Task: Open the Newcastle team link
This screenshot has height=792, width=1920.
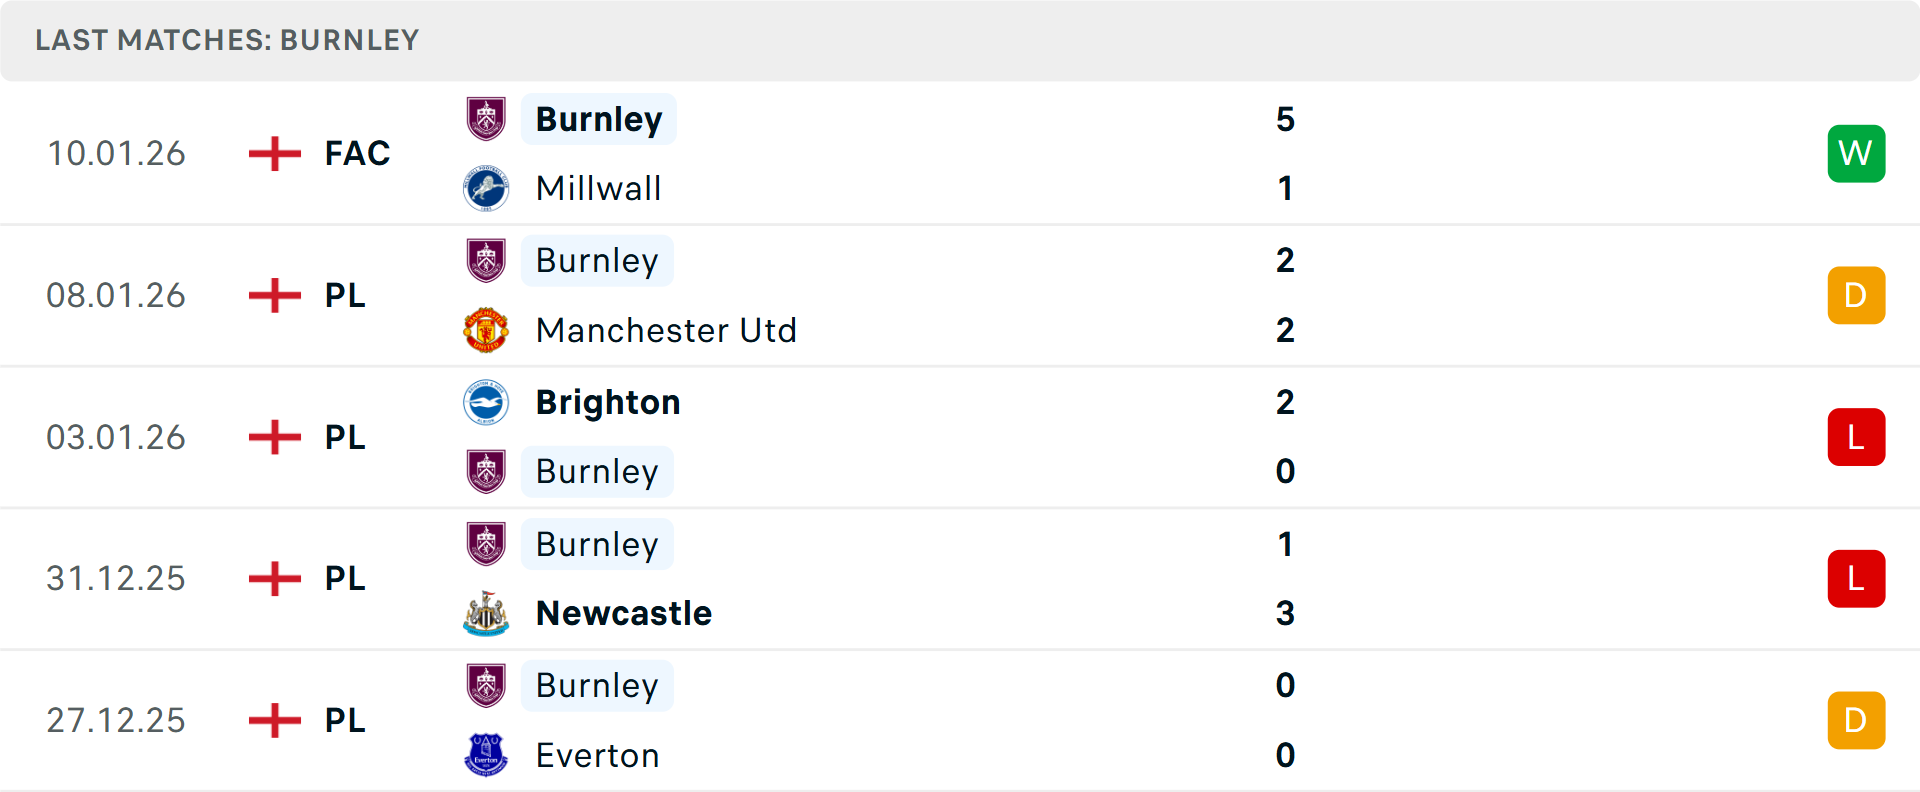Action: pos(624,613)
